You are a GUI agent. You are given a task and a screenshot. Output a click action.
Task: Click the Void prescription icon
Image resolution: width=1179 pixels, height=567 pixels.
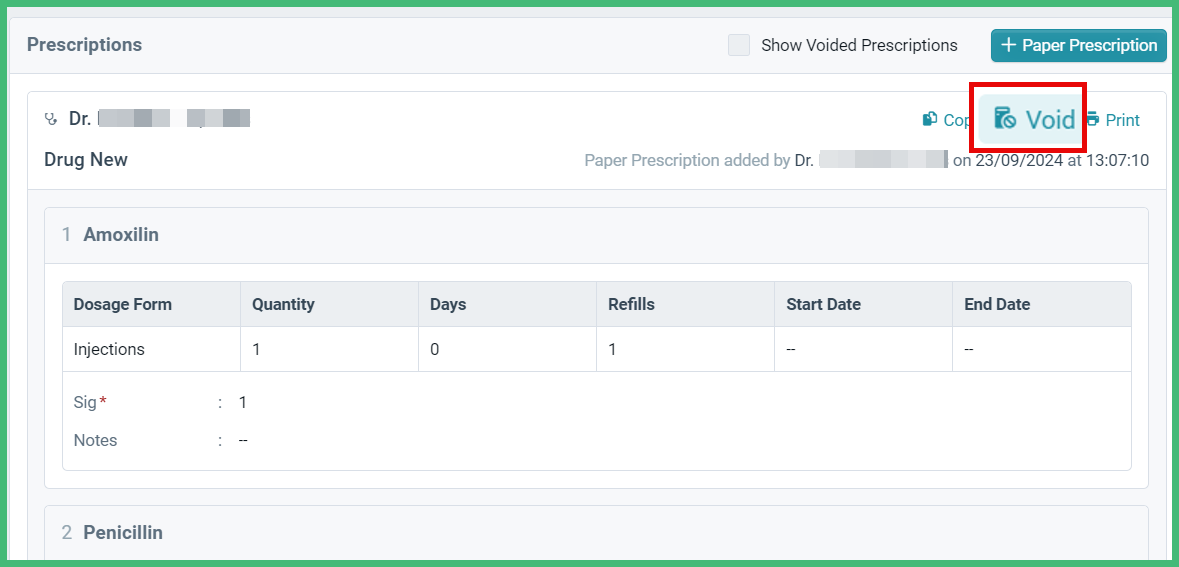pyautogui.click(x=1005, y=119)
